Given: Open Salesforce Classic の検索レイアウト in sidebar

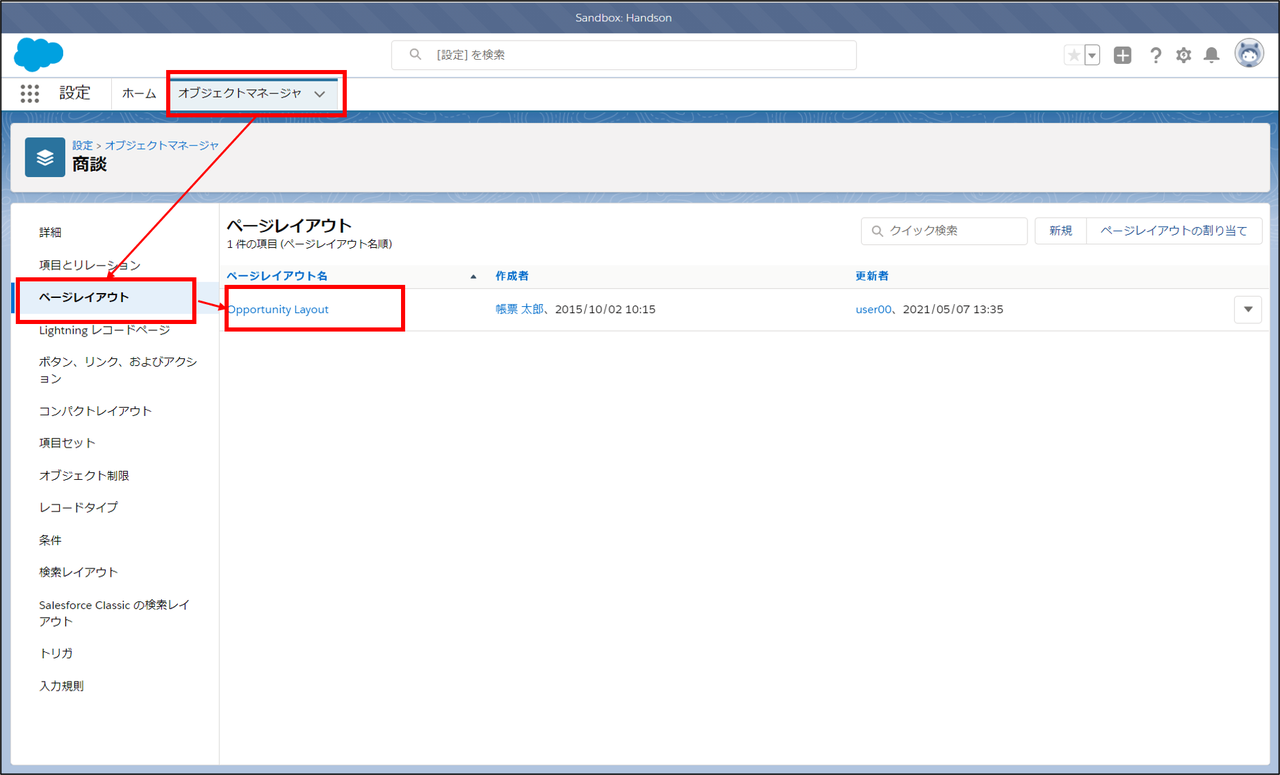Looking at the screenshot, I should coord(114,613).
